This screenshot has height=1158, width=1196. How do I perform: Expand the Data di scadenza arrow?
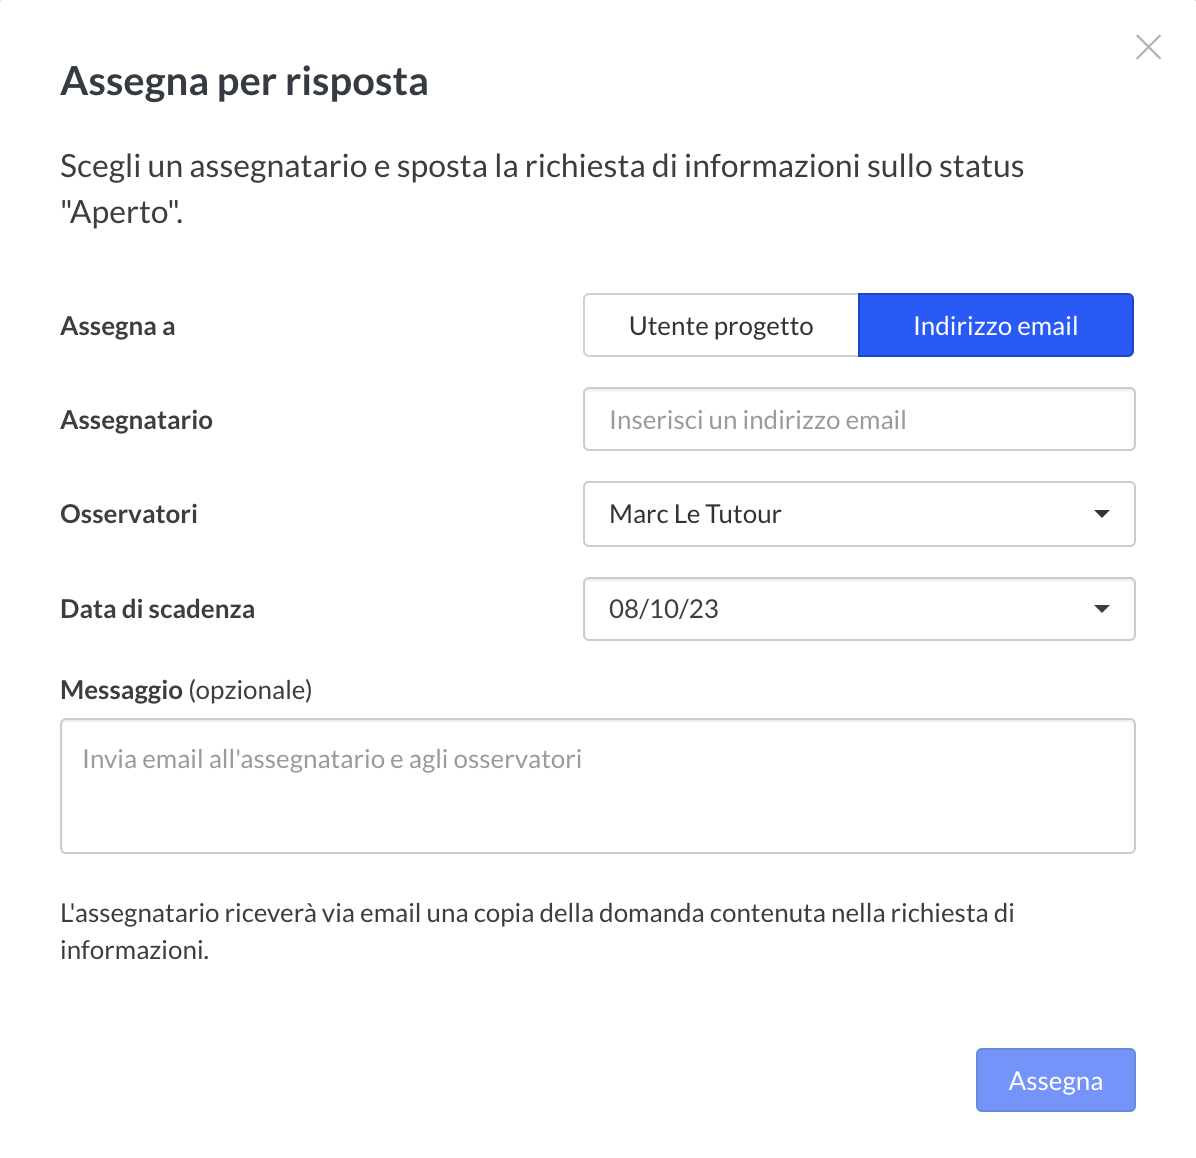click(1101, 609)
